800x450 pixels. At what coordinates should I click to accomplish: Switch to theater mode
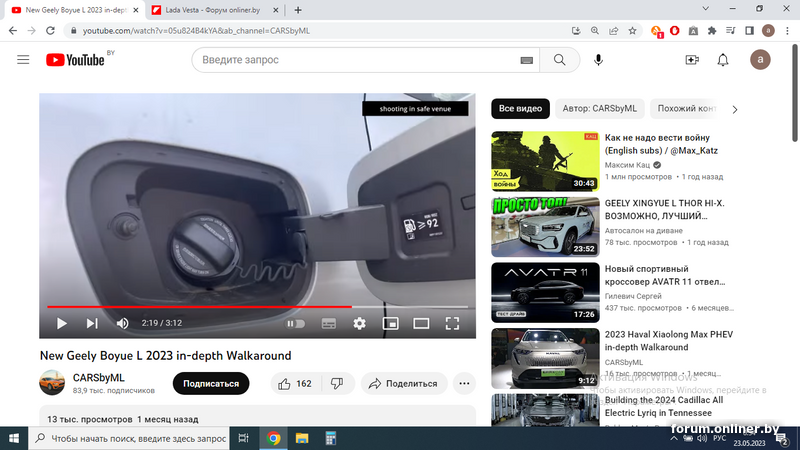[421, 323]
